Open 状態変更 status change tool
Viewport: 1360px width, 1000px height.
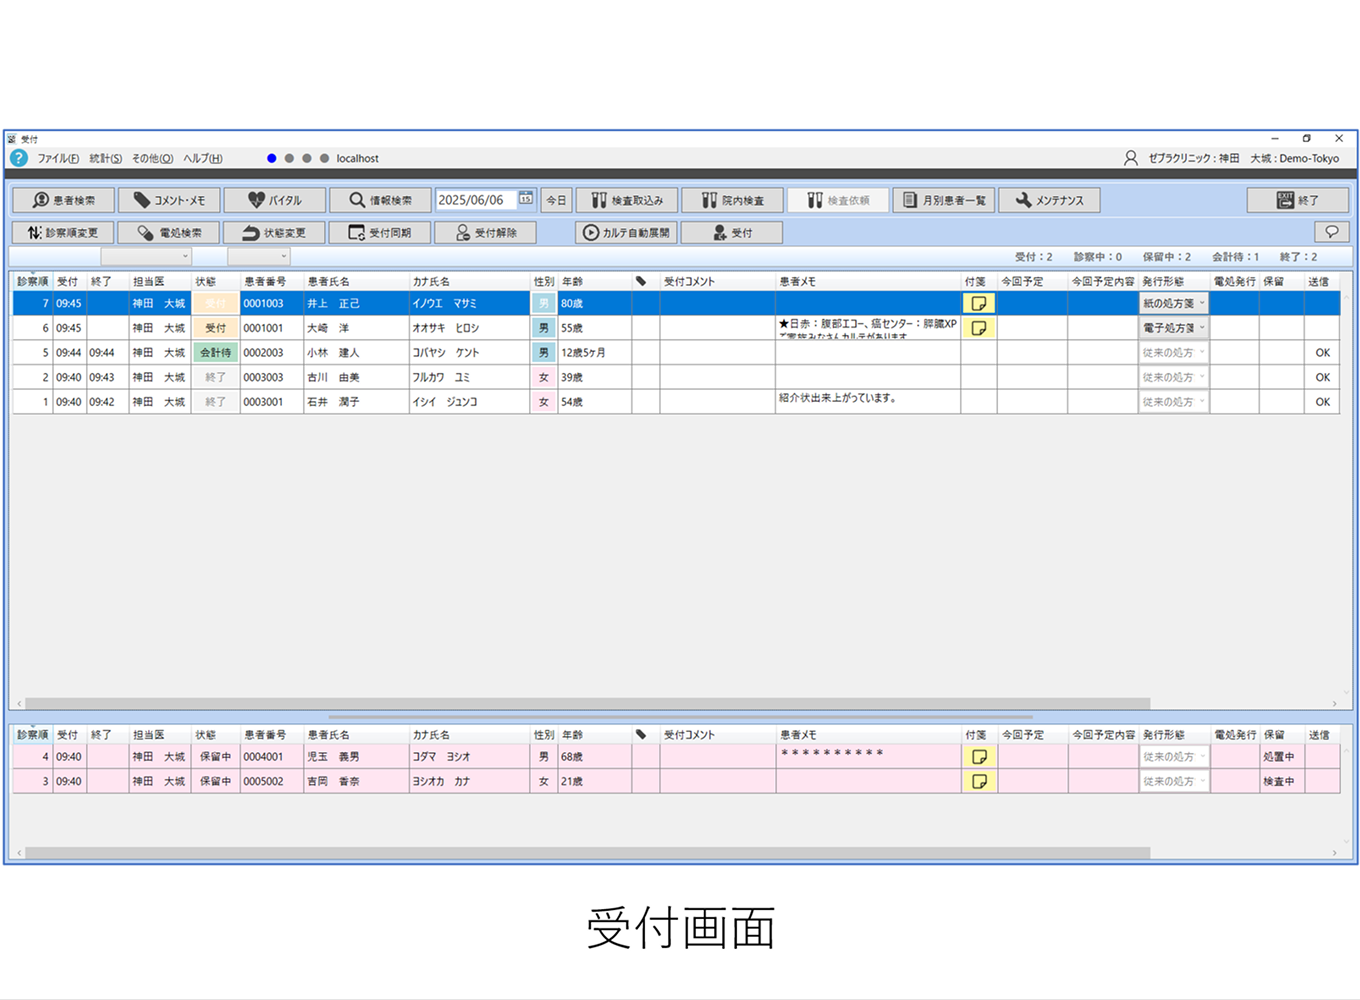(x=275, y=232)
